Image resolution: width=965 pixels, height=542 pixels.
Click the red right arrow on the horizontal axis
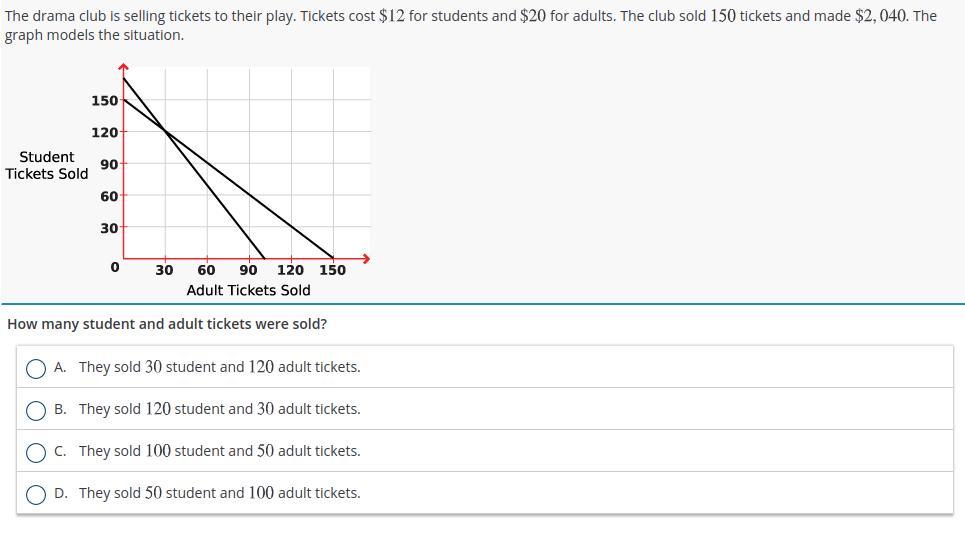click(367, 259)
